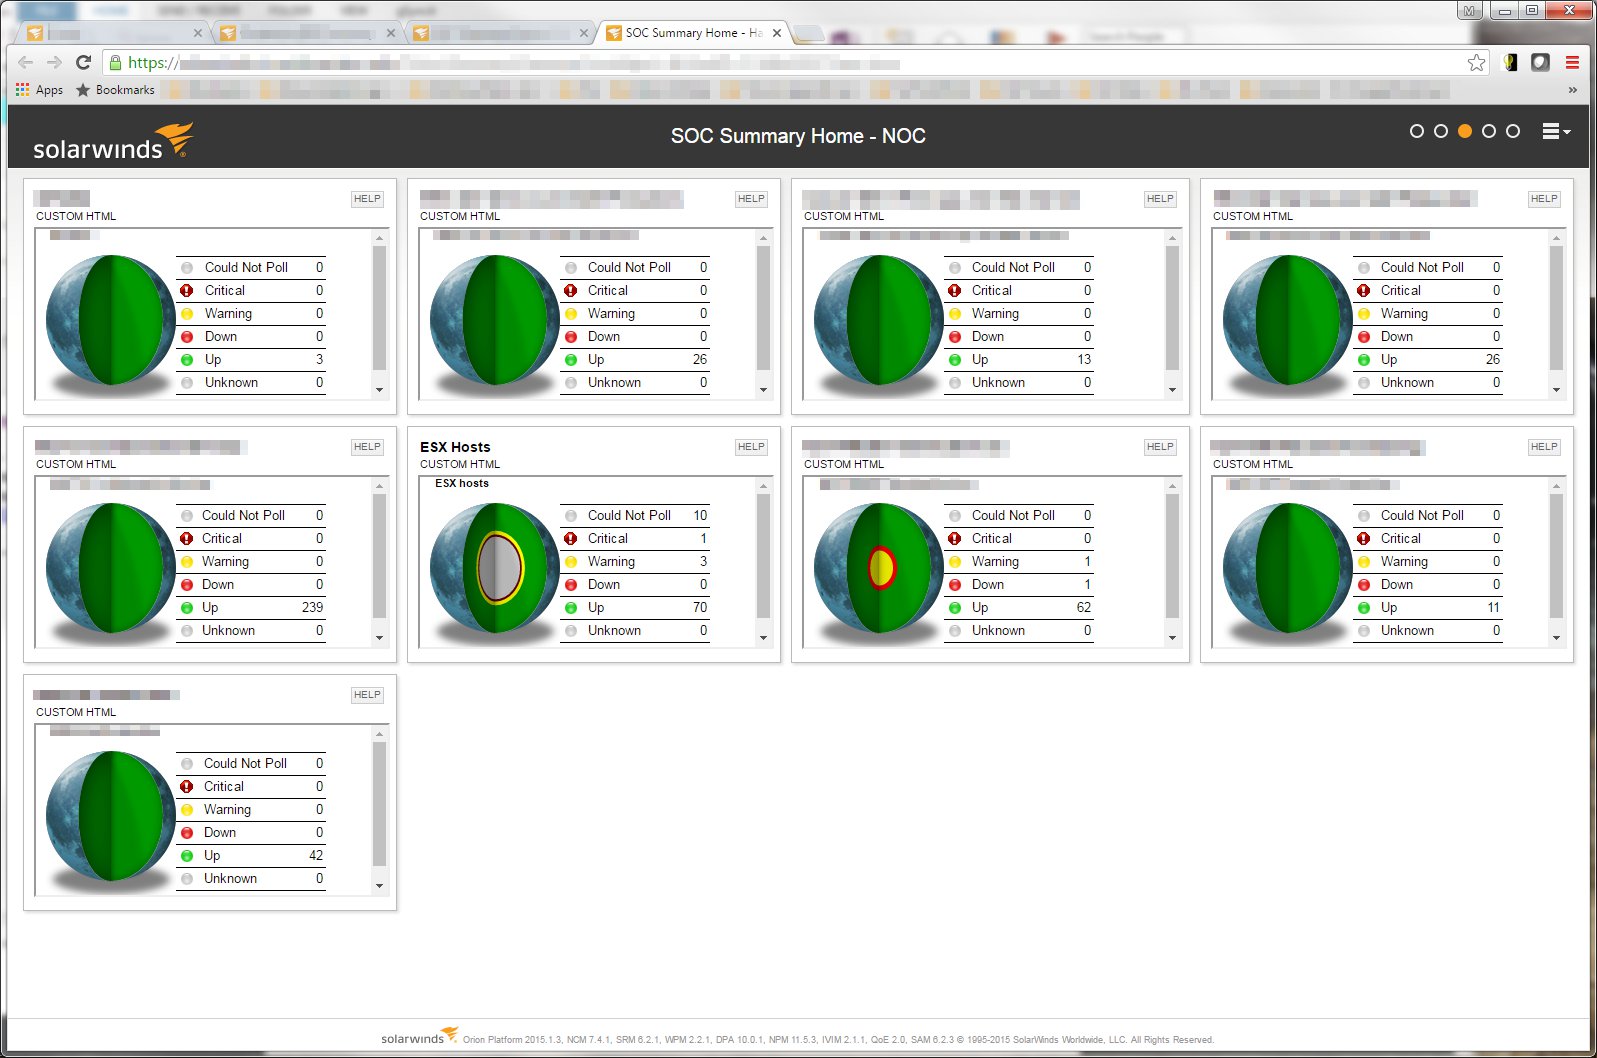Open the header list menu dropdown
This screenshot has width=1597, height=1058.
click(1556, 131)
